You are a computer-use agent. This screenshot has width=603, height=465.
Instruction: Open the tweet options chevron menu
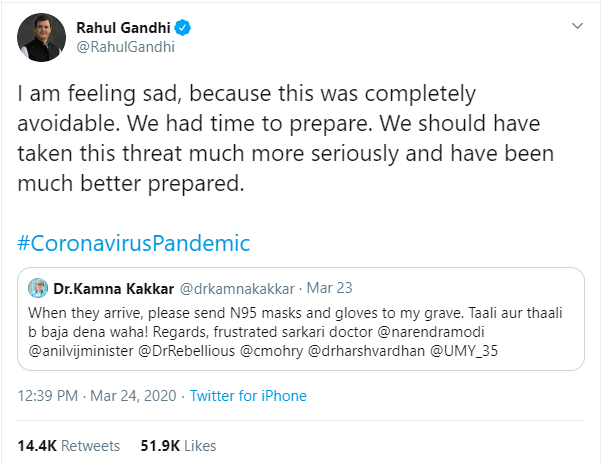point(575,26)
